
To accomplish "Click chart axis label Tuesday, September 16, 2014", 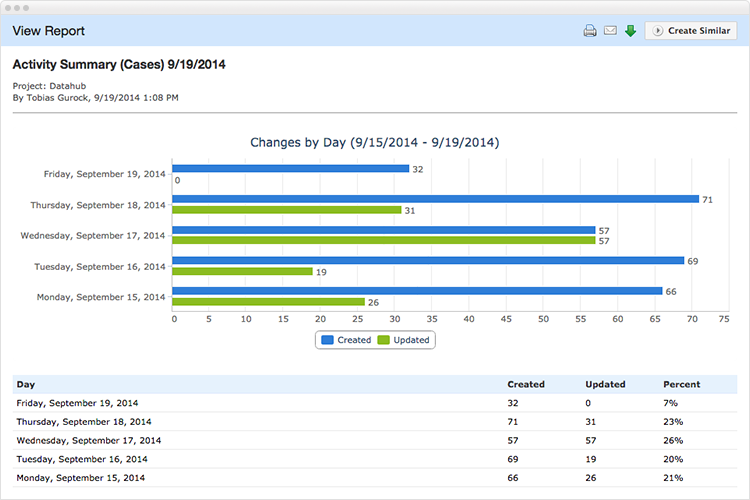I will pyautogui.click(x=100, y=267).
